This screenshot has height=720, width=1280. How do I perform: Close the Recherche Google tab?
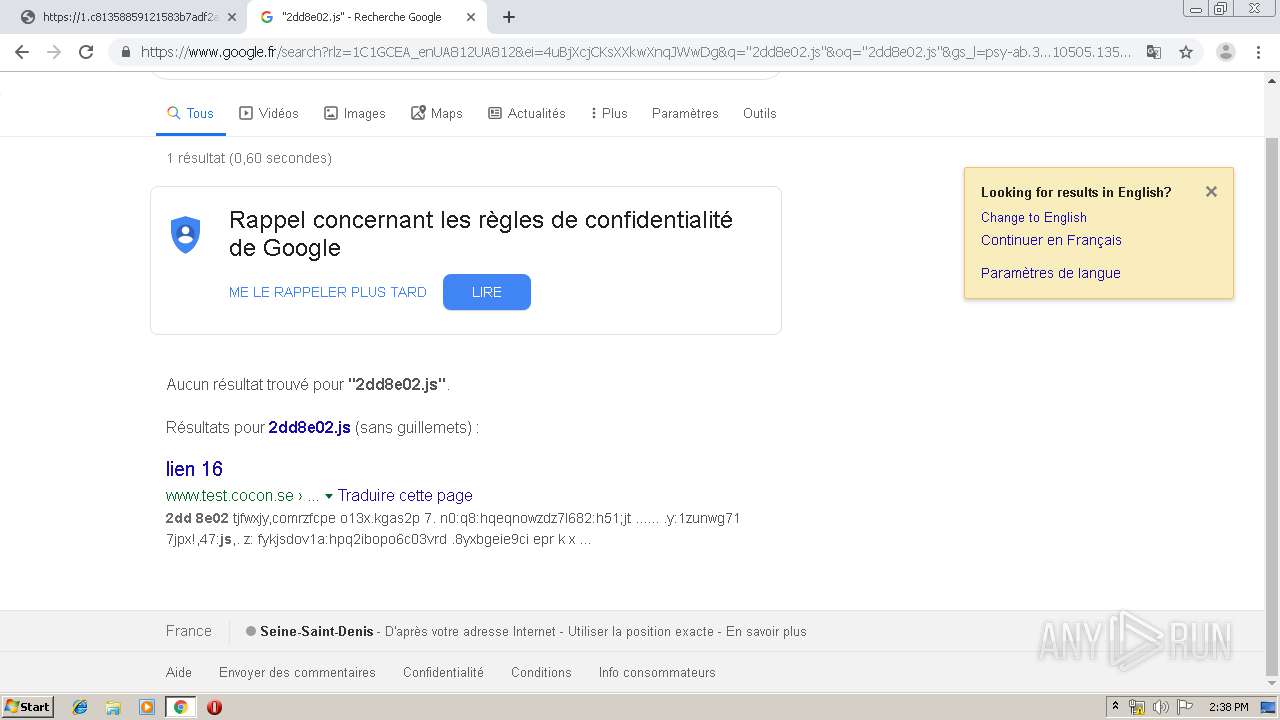click(x=471, y=17)
